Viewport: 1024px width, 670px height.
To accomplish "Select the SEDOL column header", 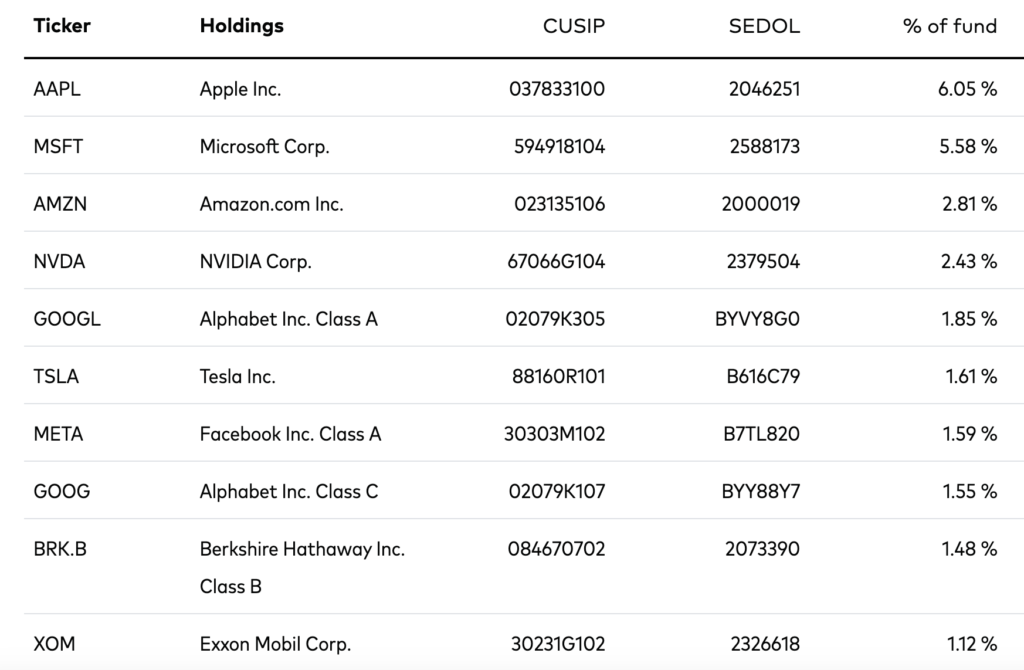I will [x=764, y=26].
